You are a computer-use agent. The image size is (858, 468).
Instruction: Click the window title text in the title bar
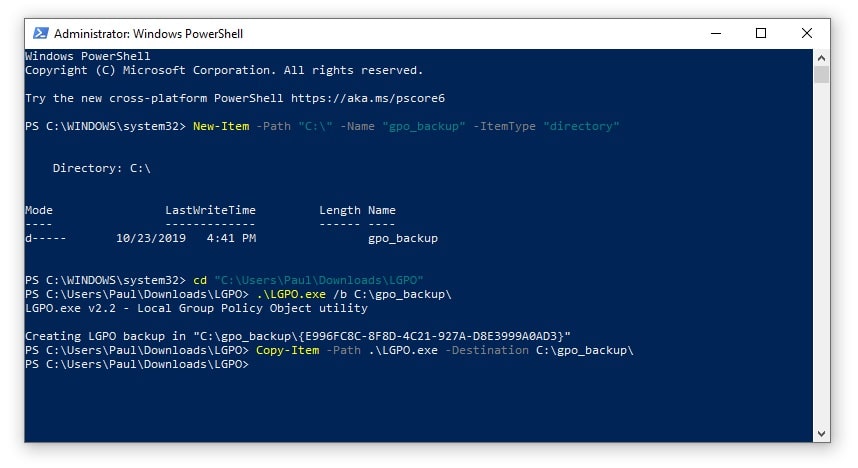pos(148,34)
